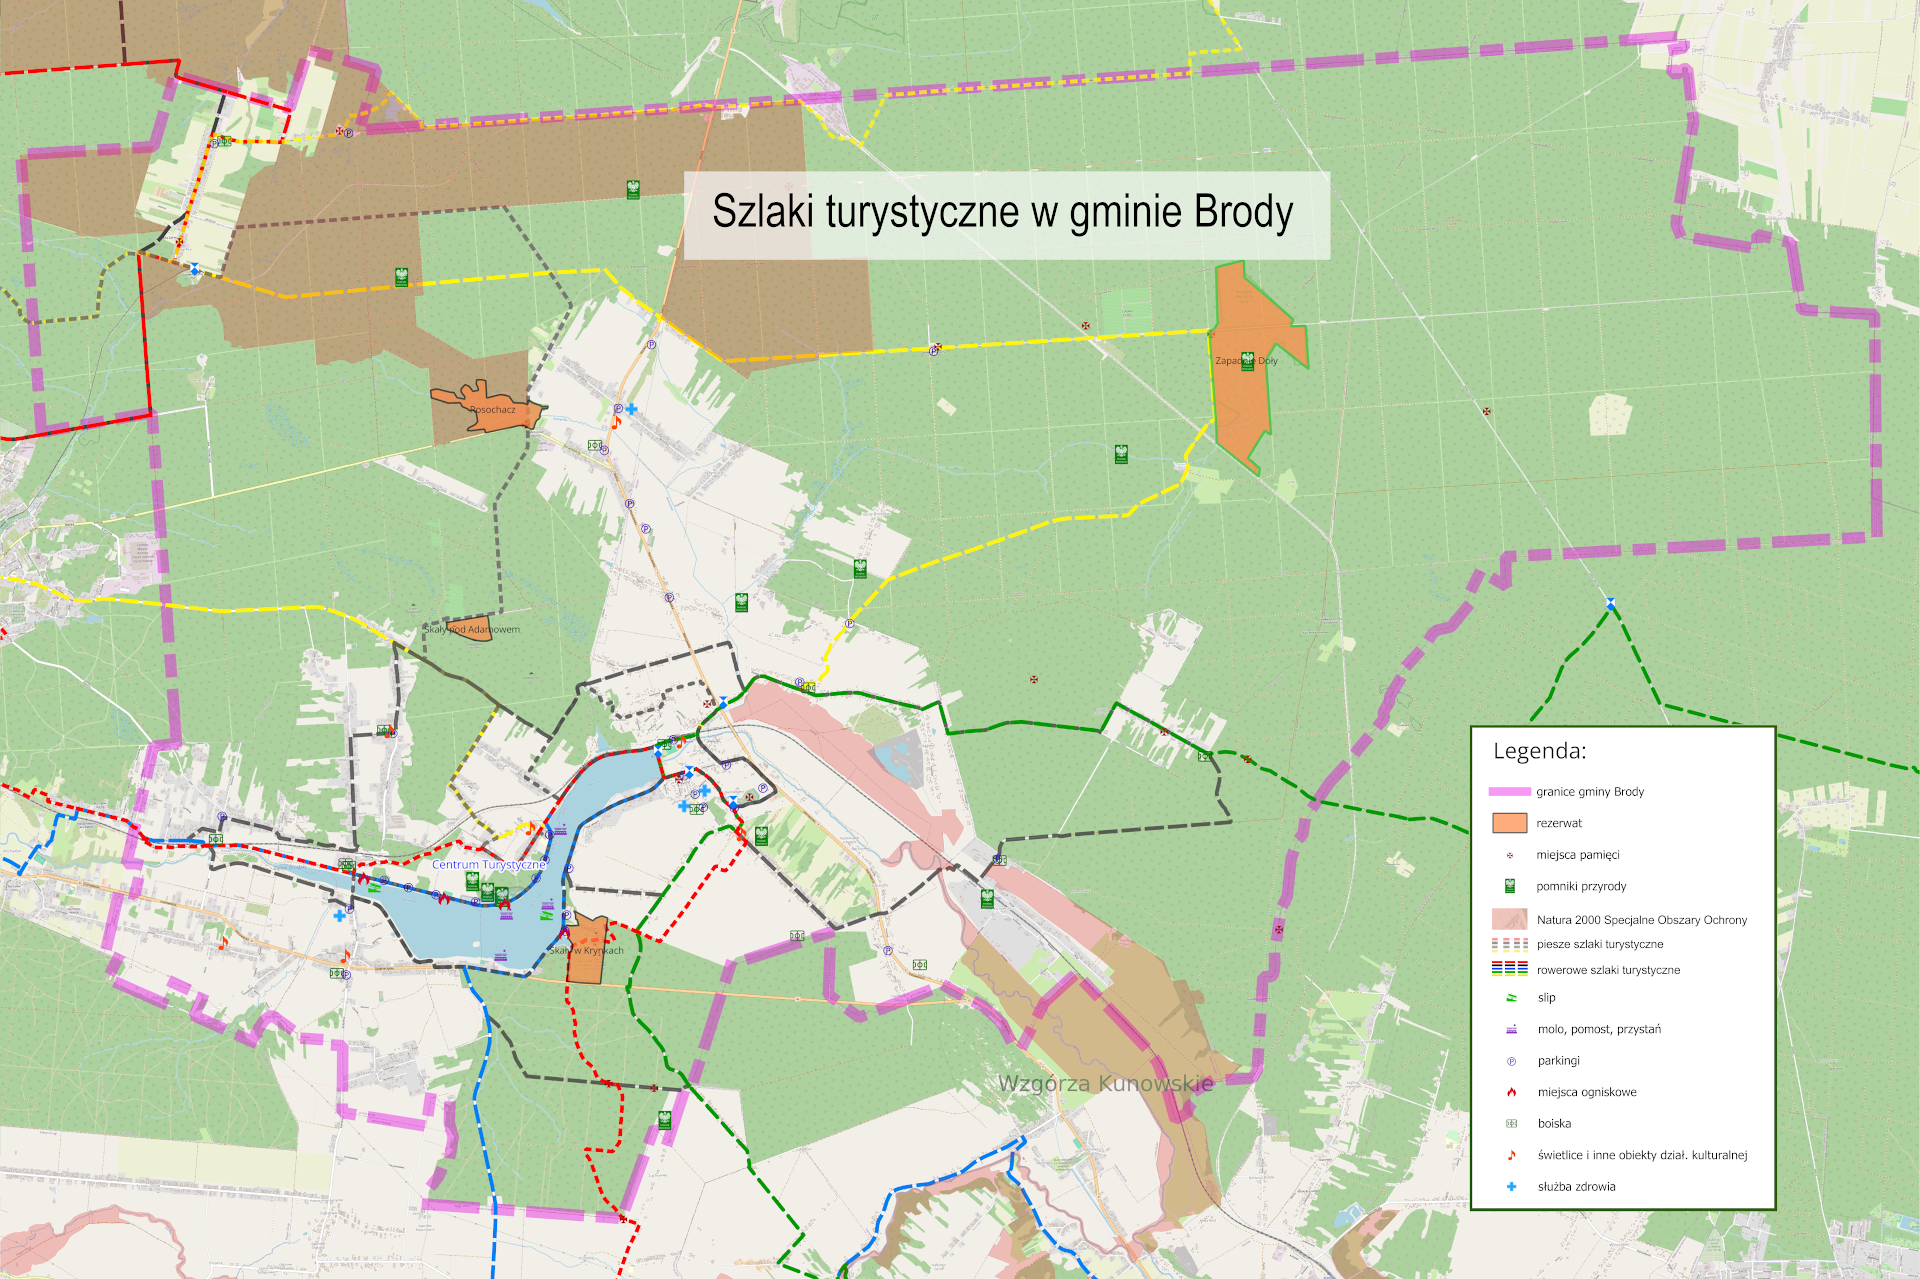Screen dimensions: 1920x1279
Task: Click the map title 'Szlaki turystyczne w gminie Brody'
Action: (x=1003, y=212)
